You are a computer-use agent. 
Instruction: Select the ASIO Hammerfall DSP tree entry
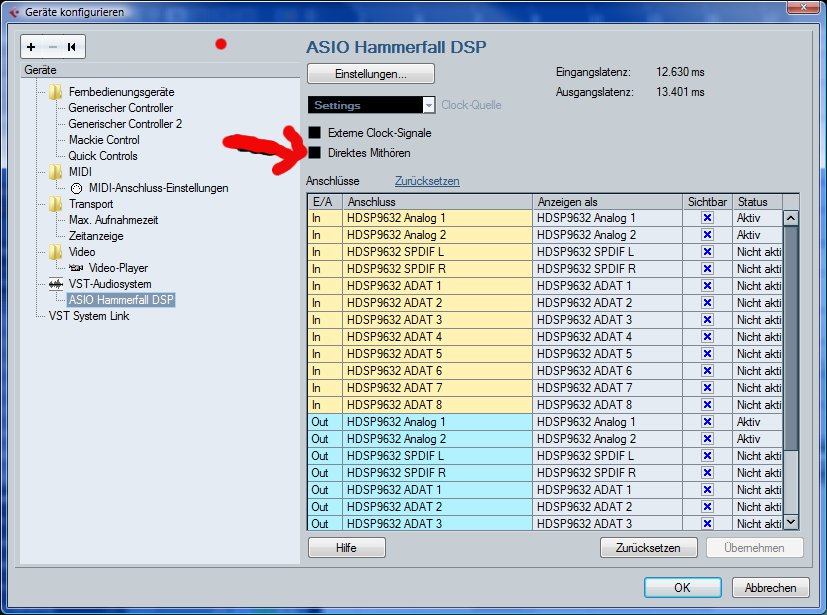121,300
